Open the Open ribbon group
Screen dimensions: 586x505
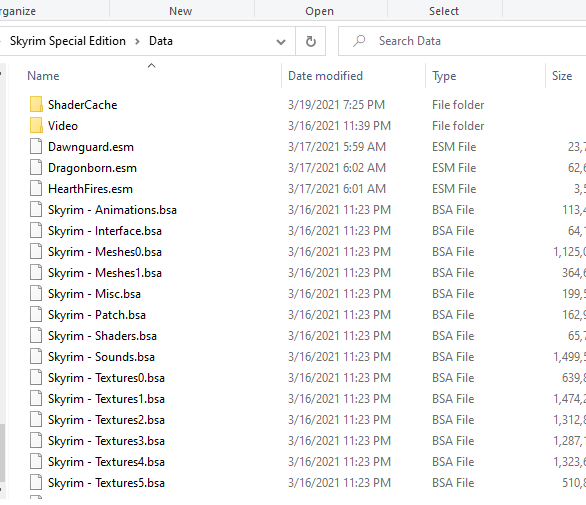tap(319, 11)
